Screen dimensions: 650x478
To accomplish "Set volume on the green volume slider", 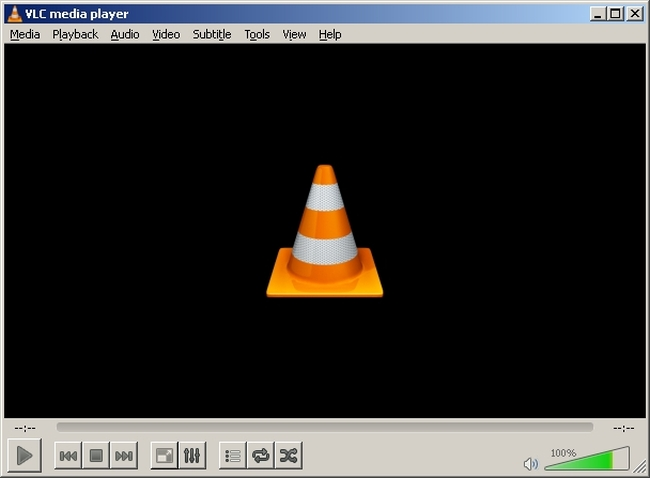I will pos(587,458).
